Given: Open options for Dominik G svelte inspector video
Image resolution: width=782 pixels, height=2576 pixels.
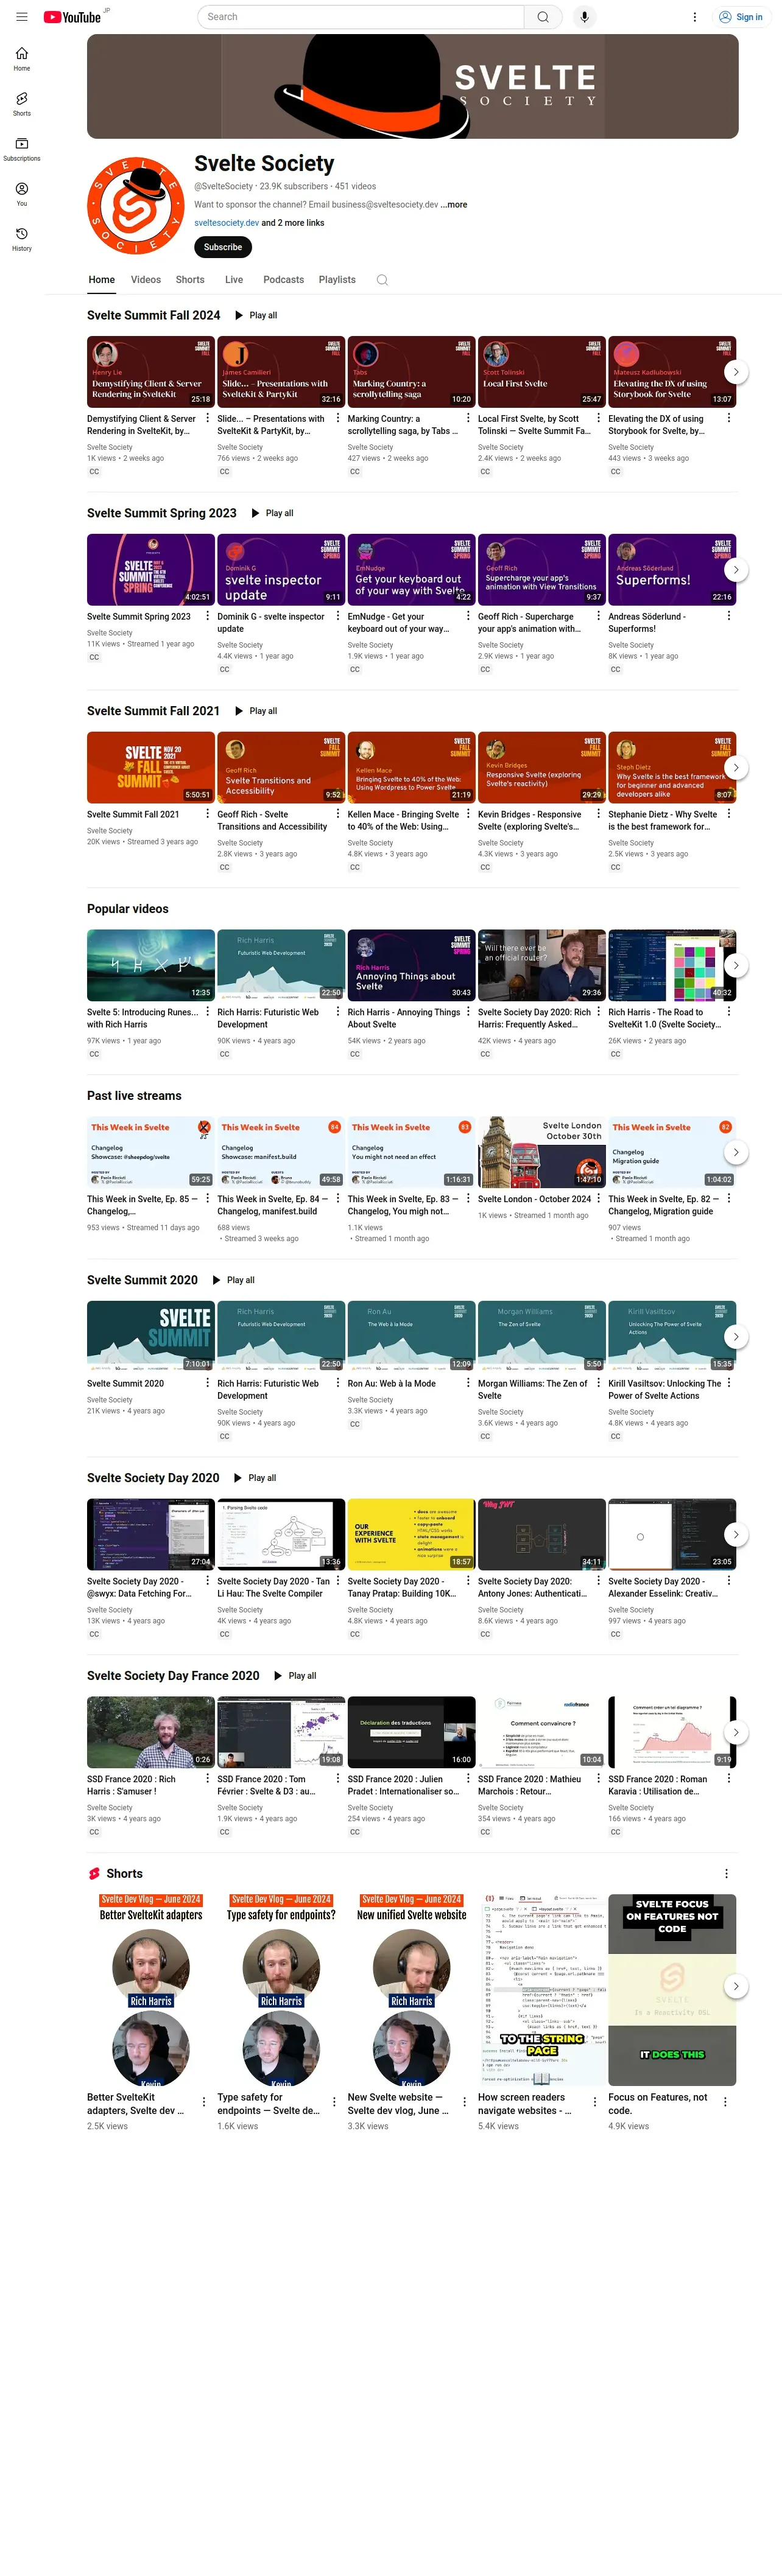Looking at the screenshot, I should [338, 616].
